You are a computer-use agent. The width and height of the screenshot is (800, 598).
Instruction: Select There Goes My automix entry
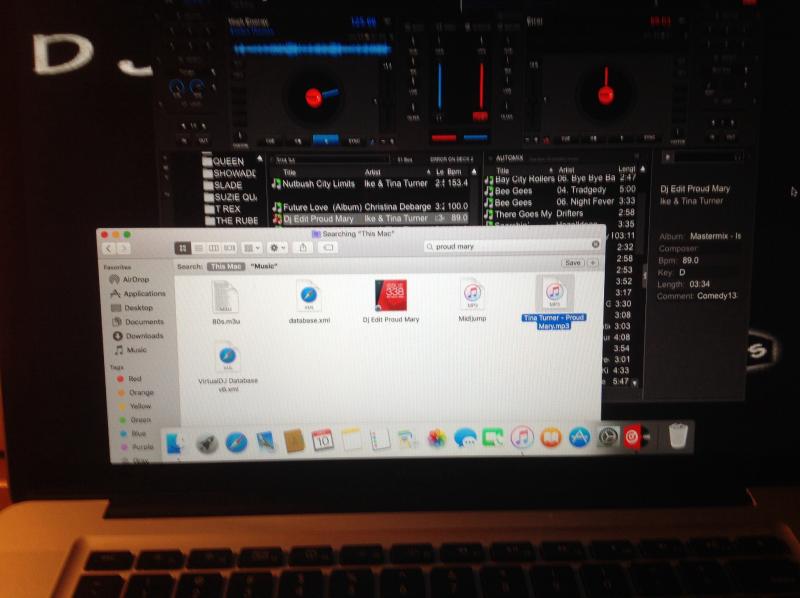(x=560, y=214)
